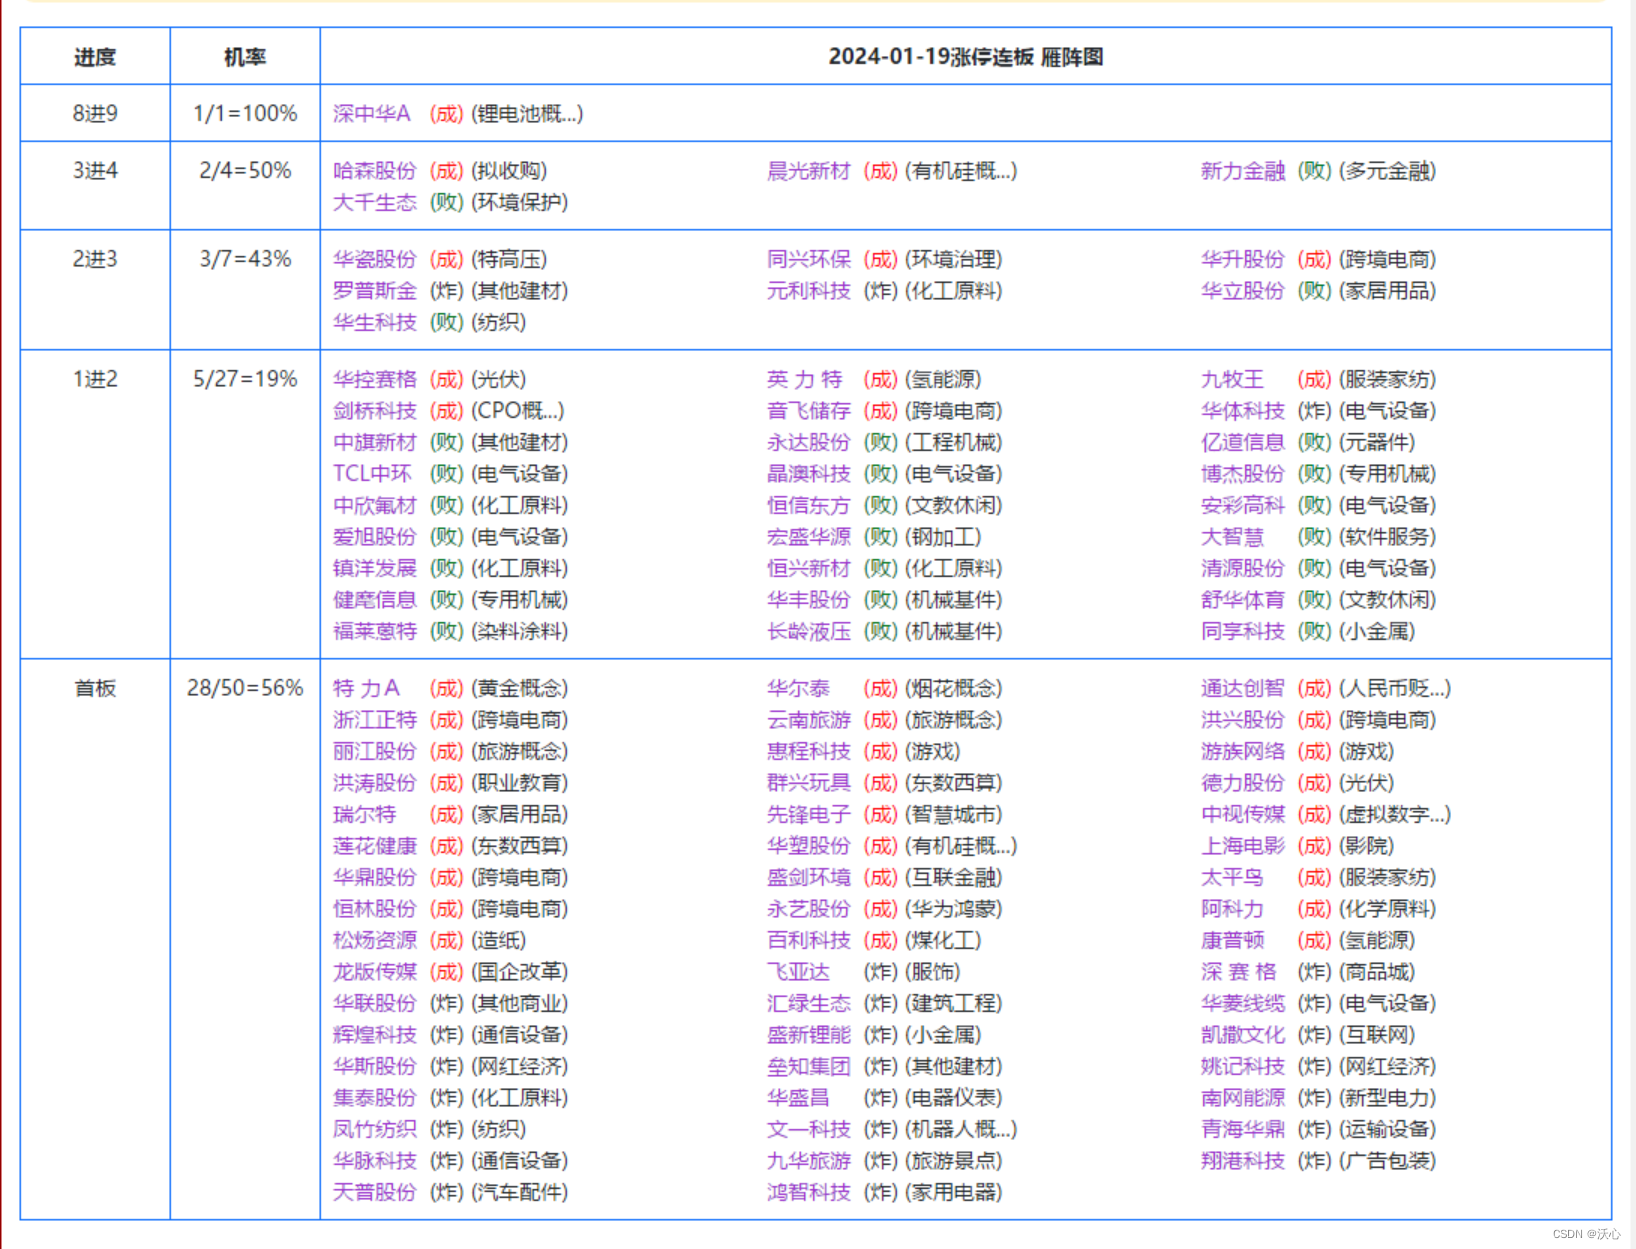
Task: Click 华瓷股份 in the 2进3 row
Action: (374, 259)
